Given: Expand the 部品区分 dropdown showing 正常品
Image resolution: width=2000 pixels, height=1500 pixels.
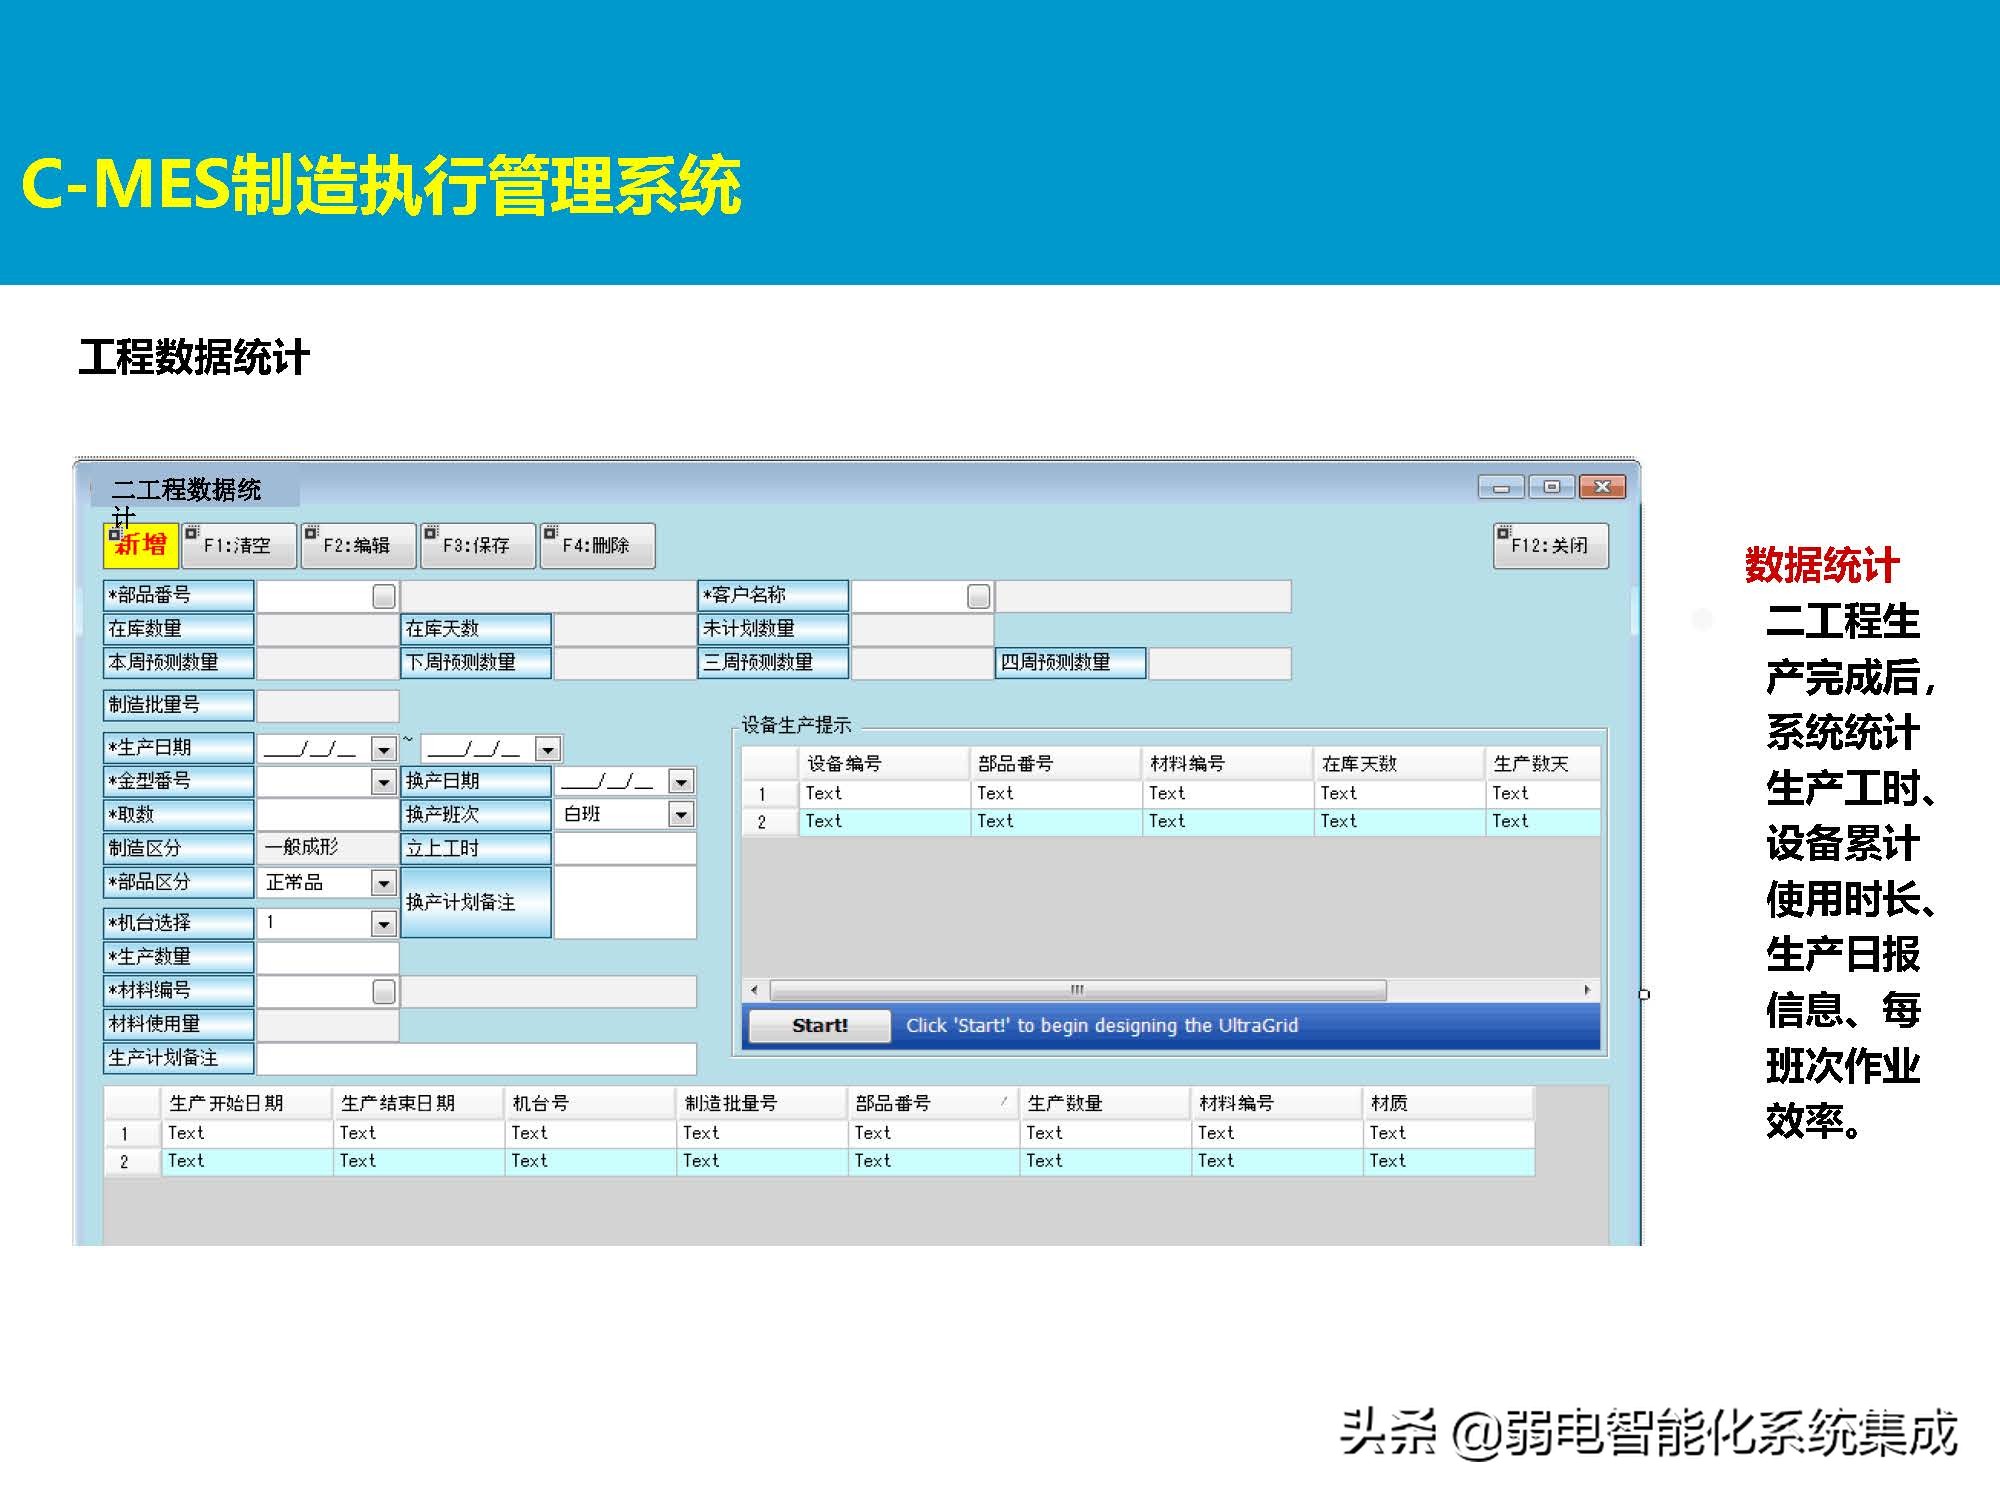Looking at the screenshot, I should [x=384, y=883].
